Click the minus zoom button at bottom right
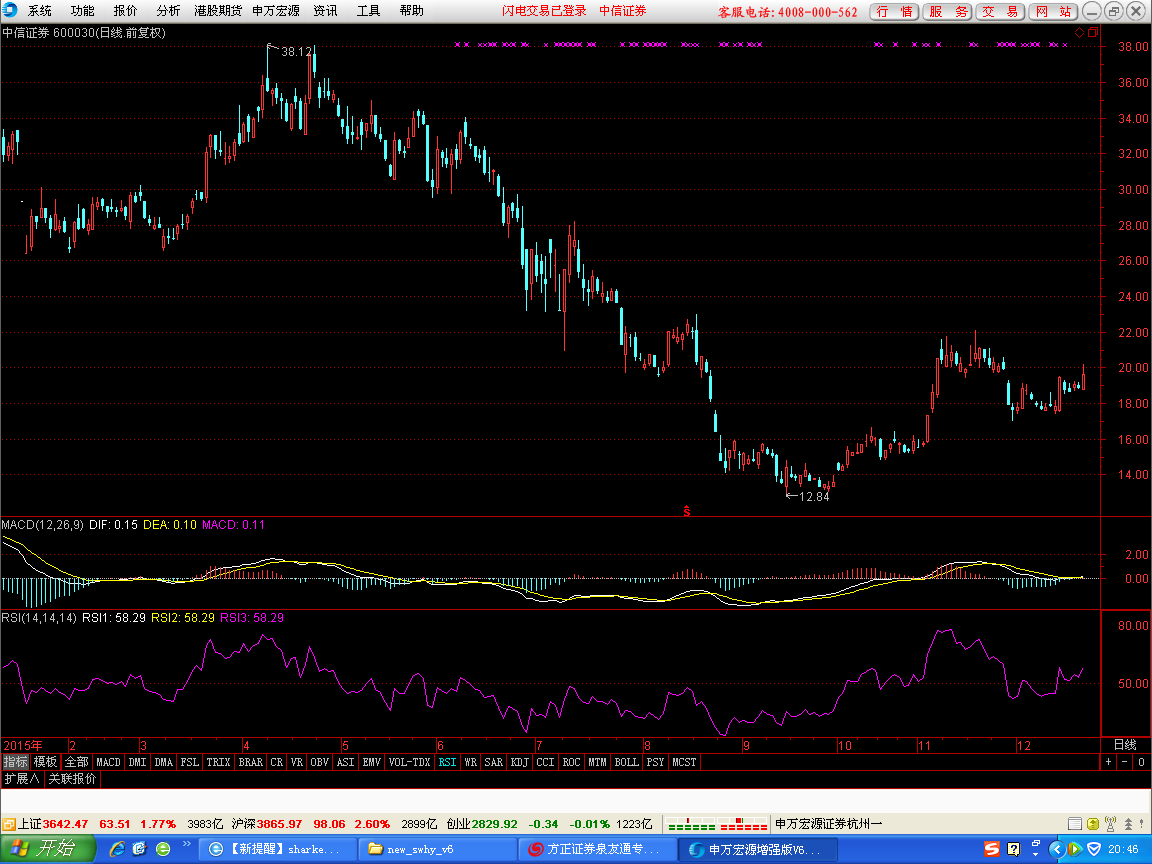 [x=1125, y=762]
